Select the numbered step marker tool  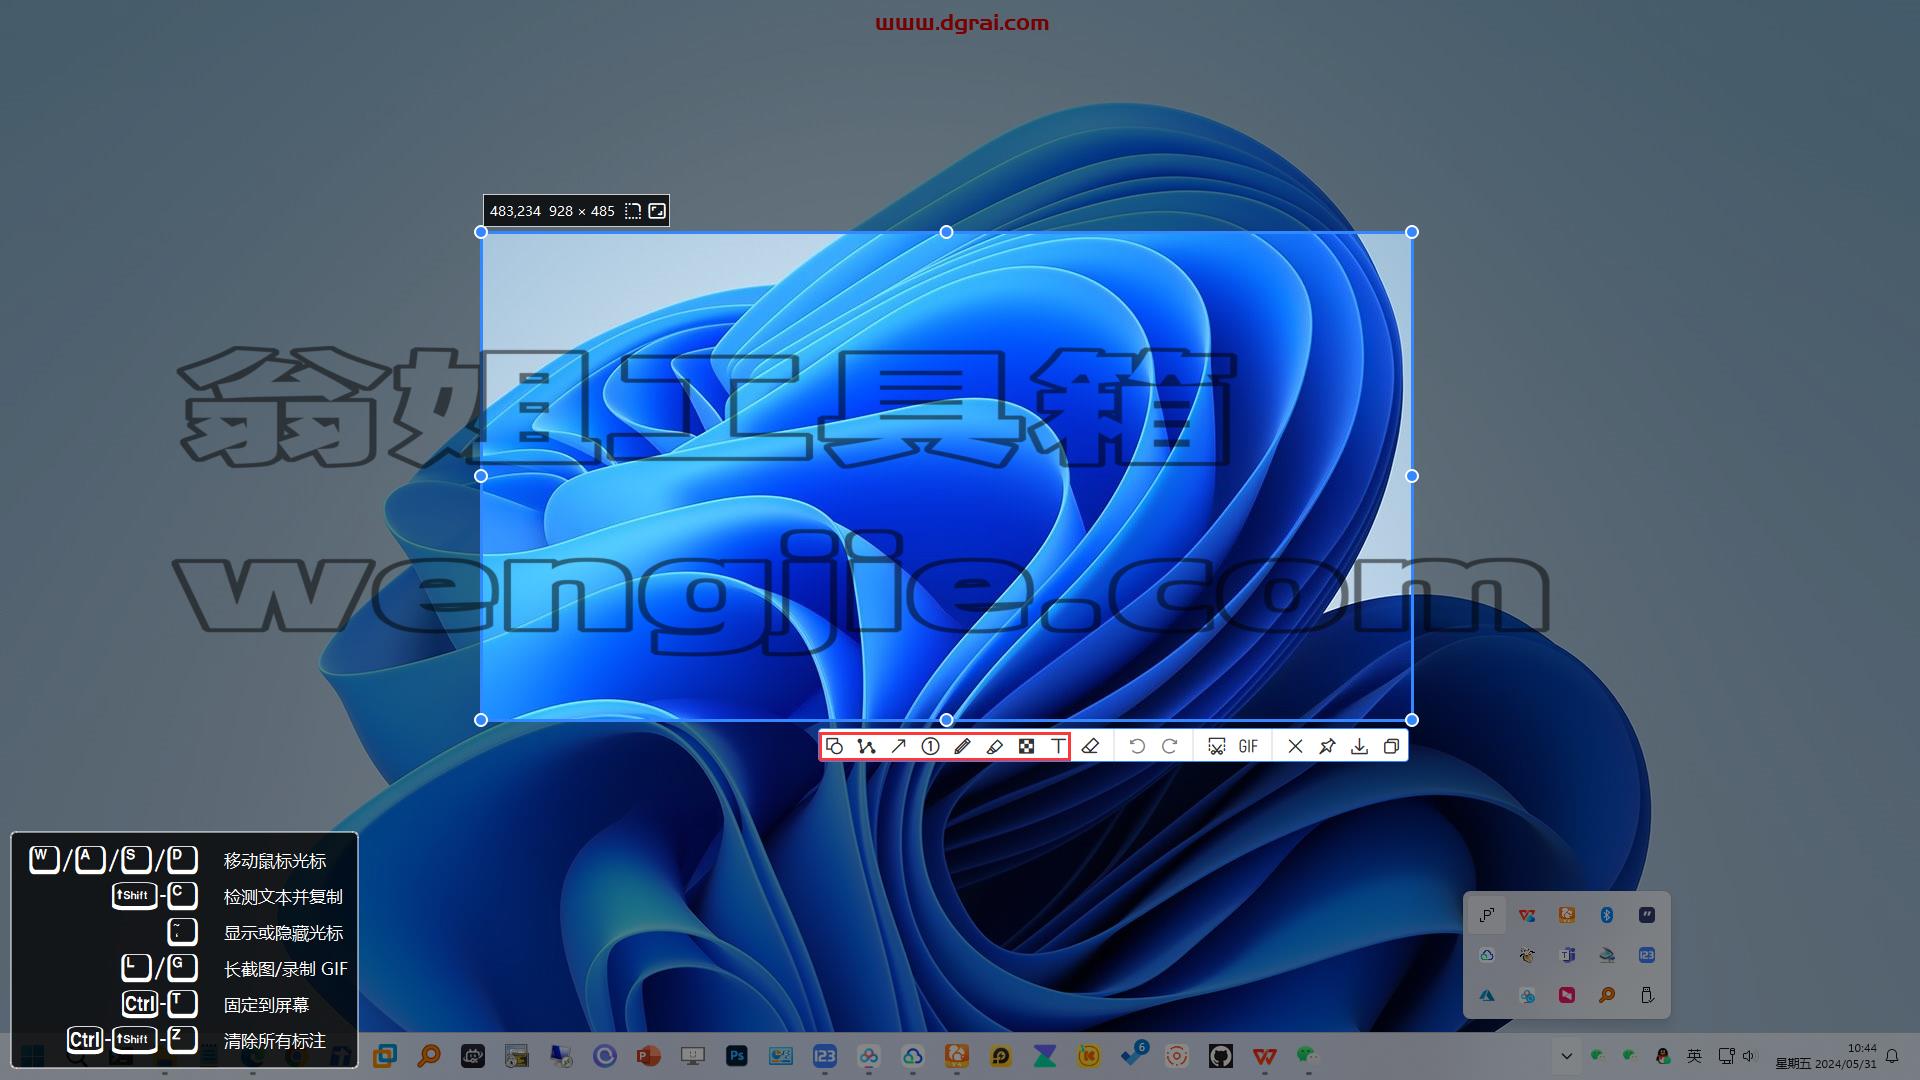point(930,746)
